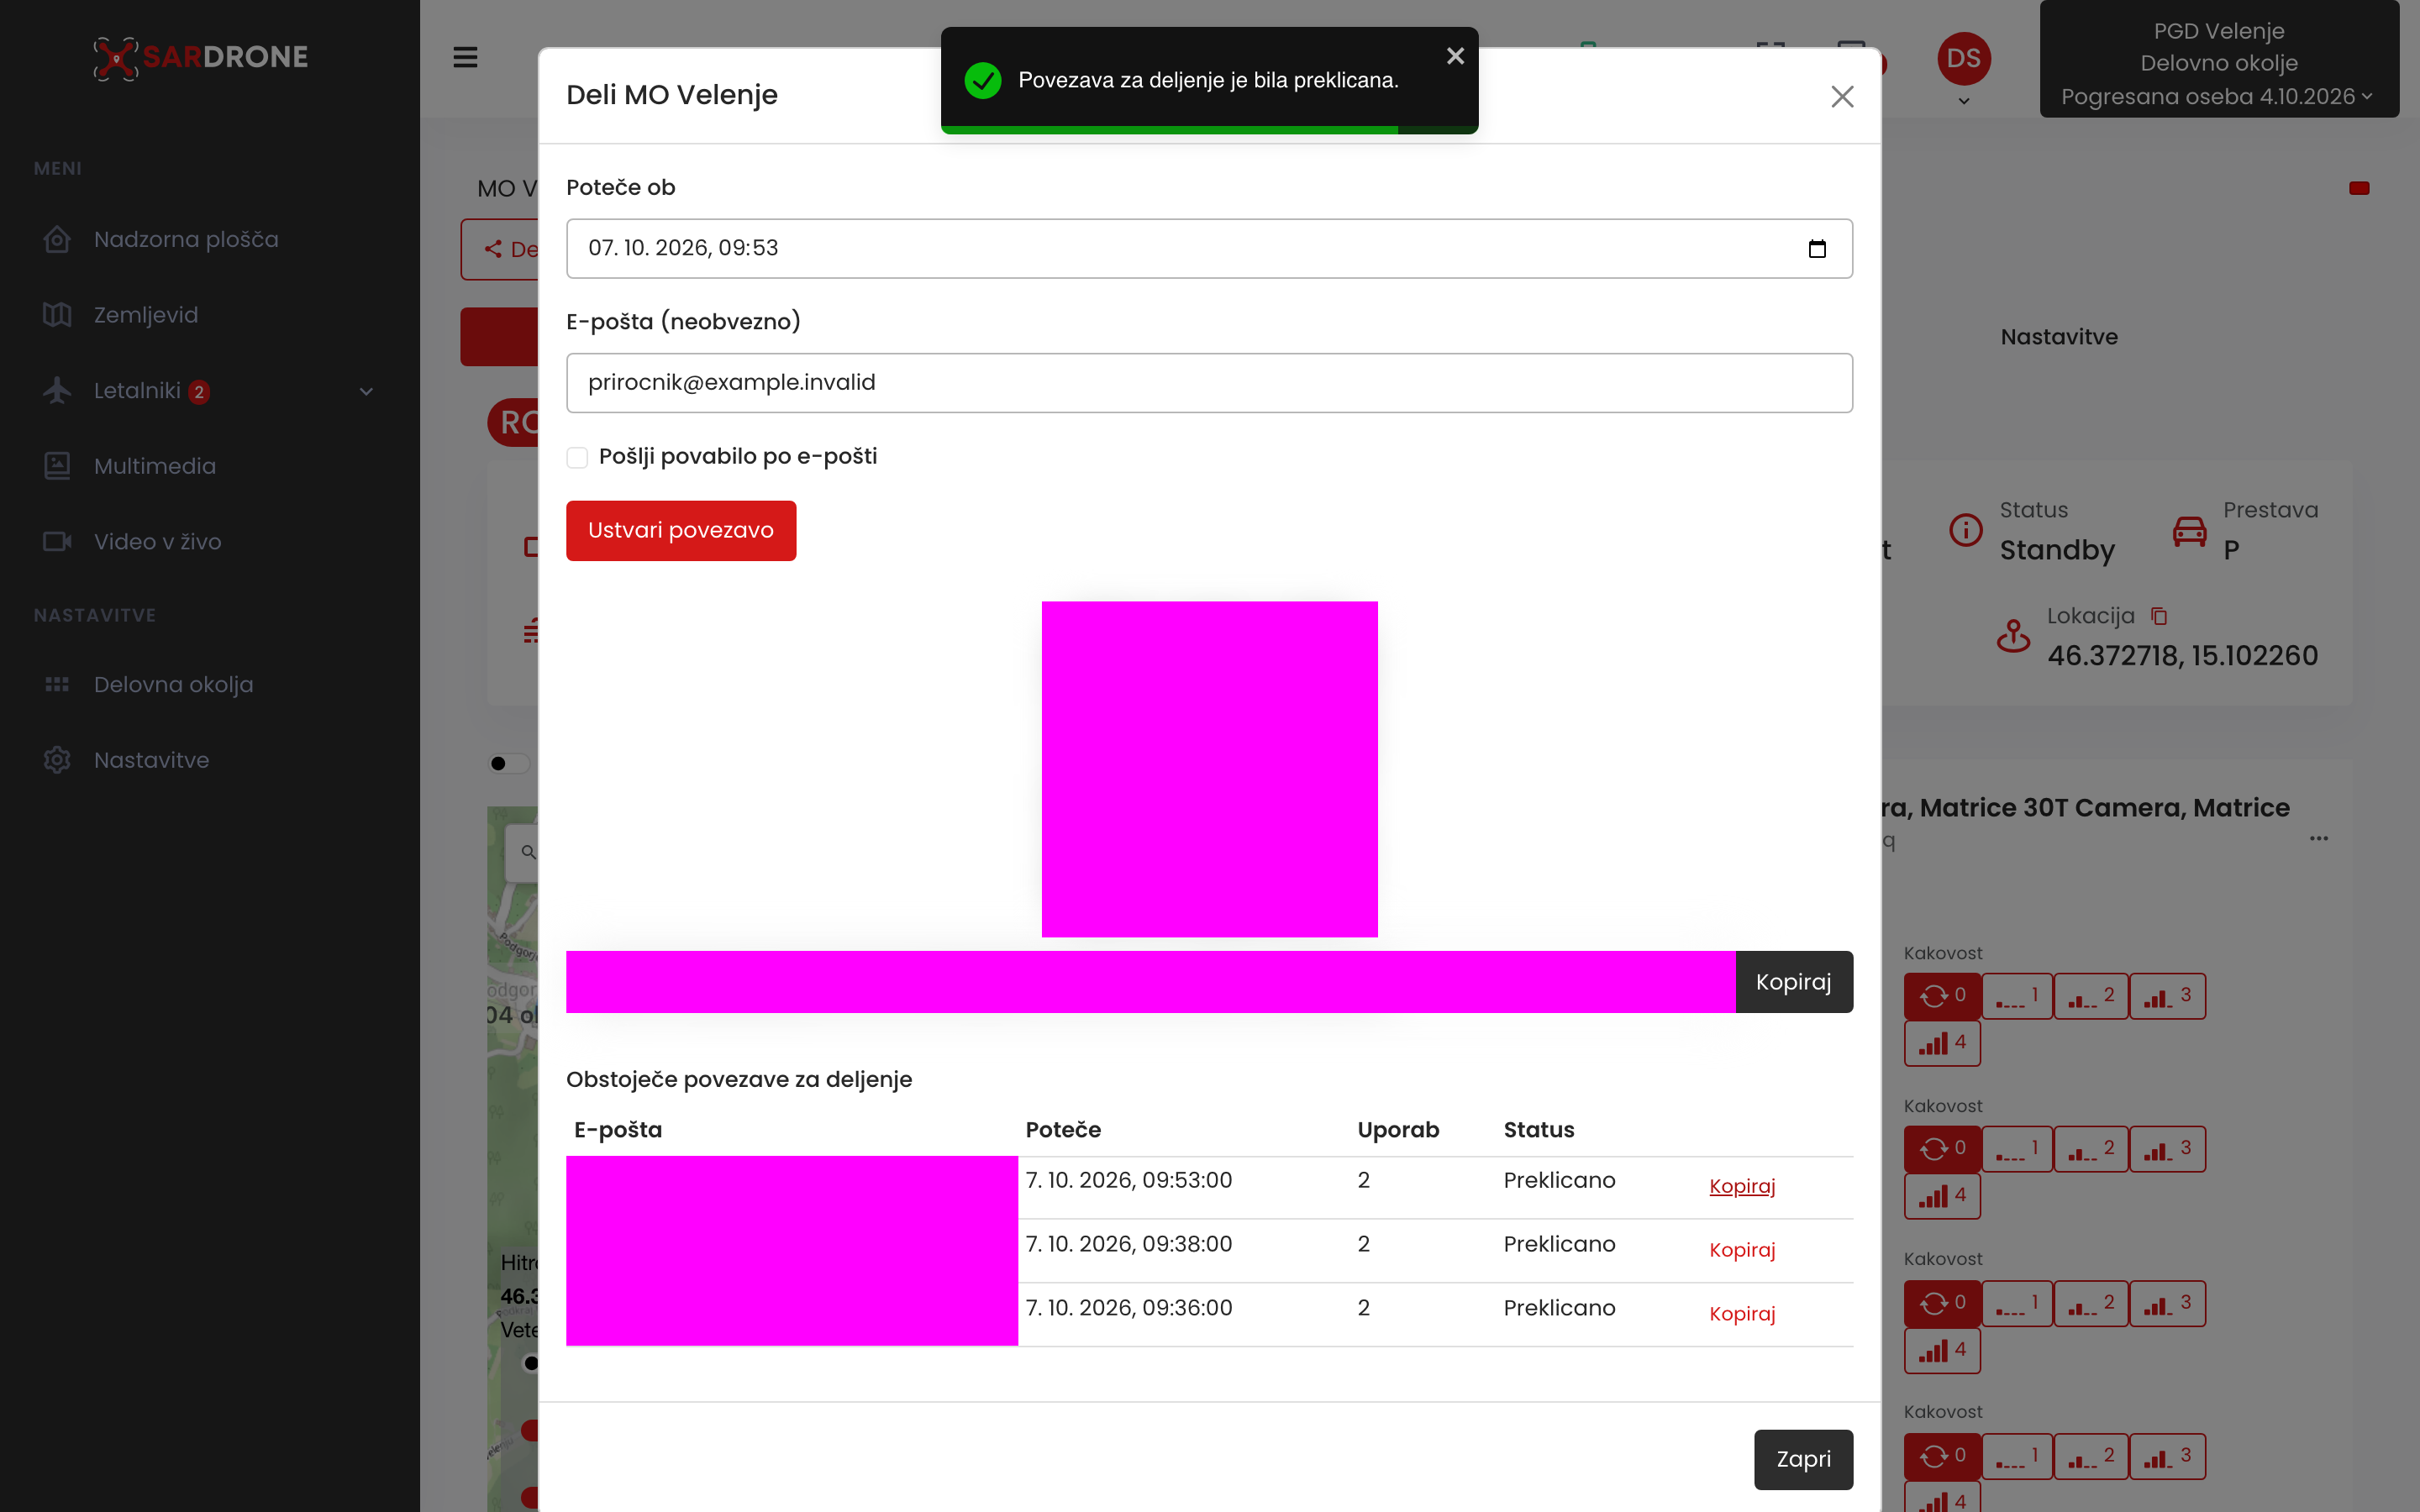Click the Prestava car icon
The image size is (2420, 1512).
click(x=2189, y=530)
